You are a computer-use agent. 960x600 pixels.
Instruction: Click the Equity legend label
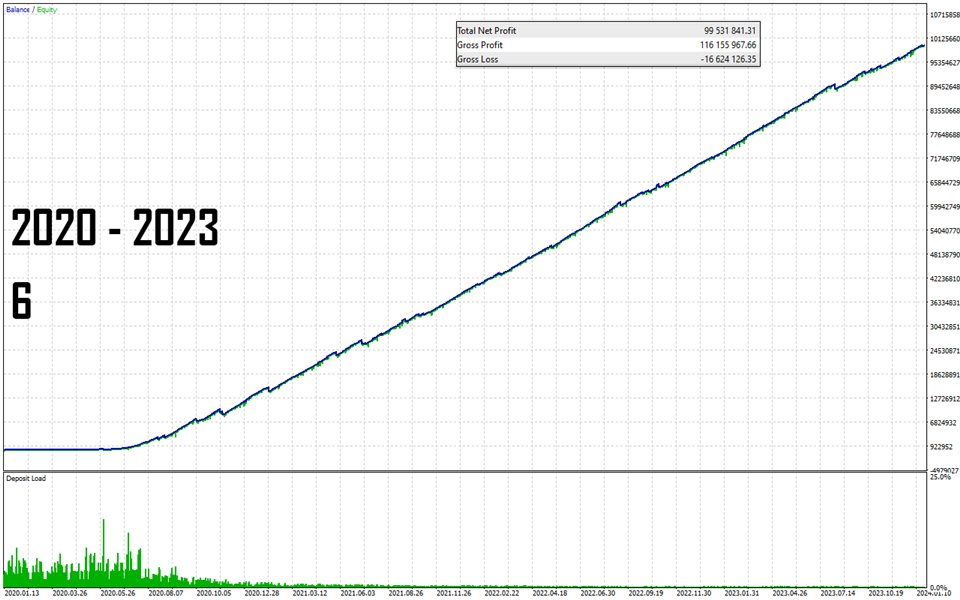48,9
